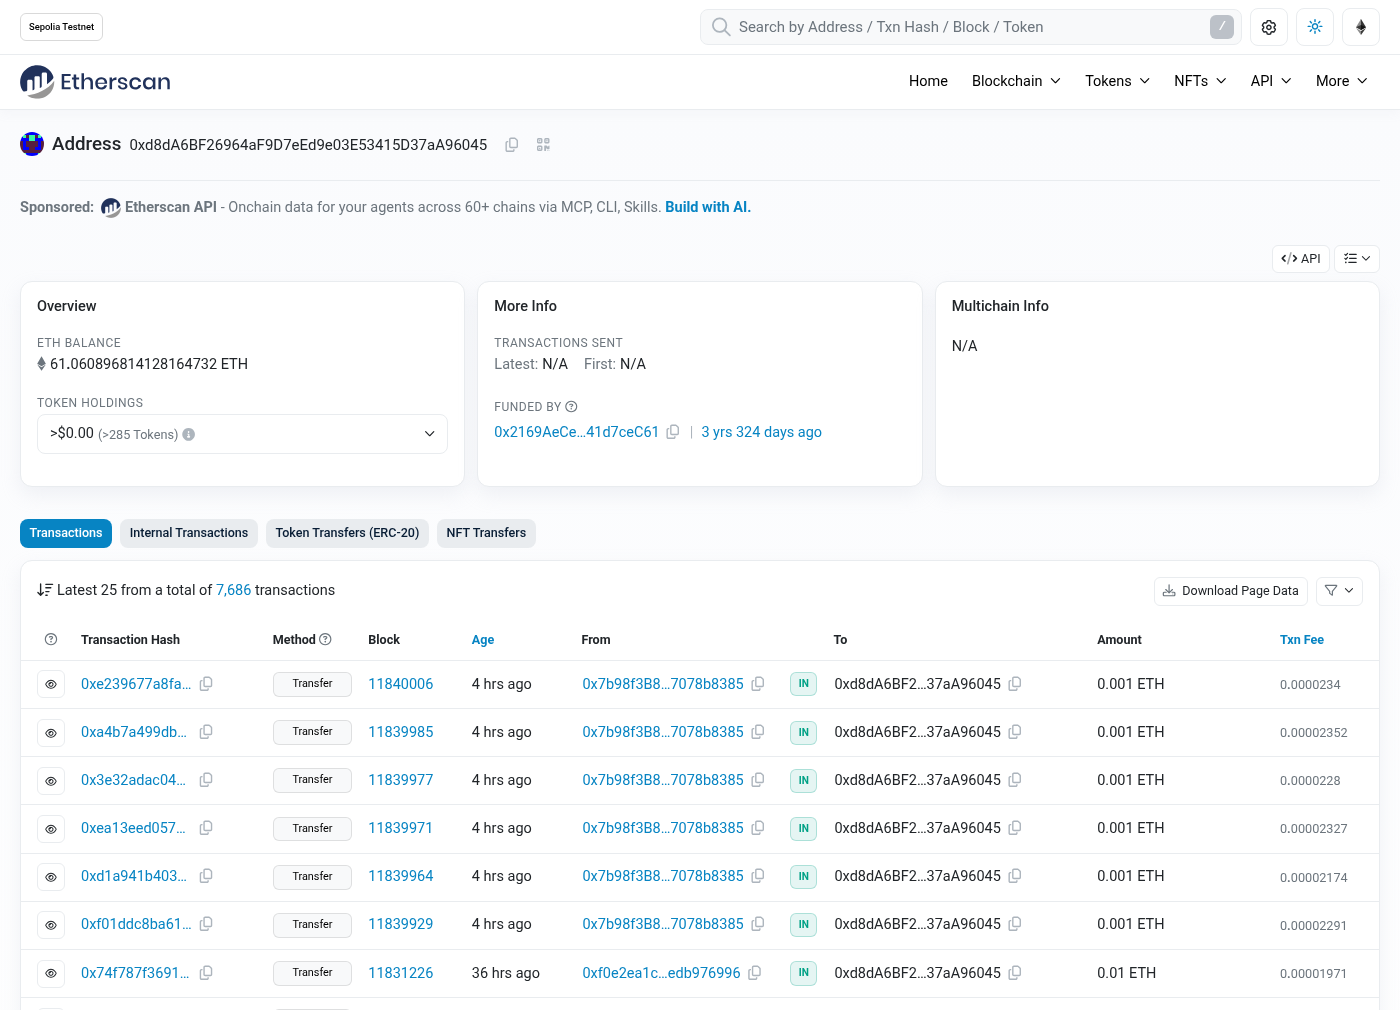Image resolution: width=1400 pixels, height=1010 pixels.
Task: Click the Etherscan logo
Action: point(95,81)
